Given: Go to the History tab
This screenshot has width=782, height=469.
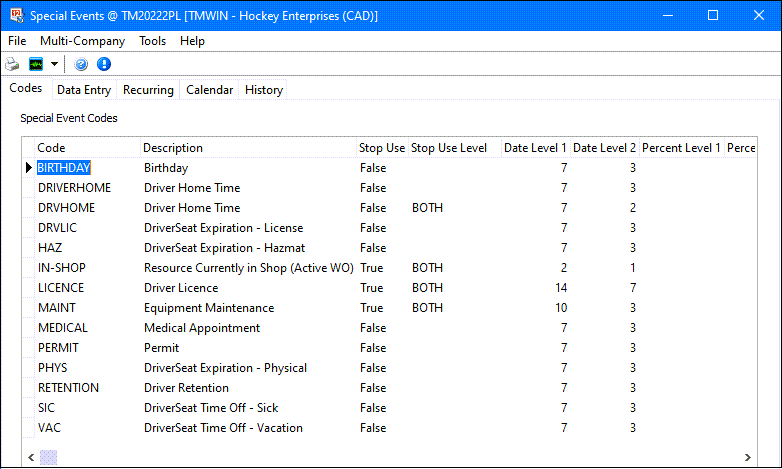Looking at the screenshot, I should pos(264,90).
